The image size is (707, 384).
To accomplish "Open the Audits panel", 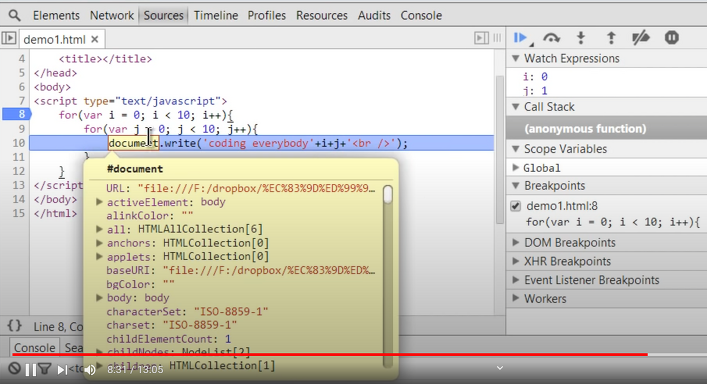I will pyautogui.click(x=374, y=15).
